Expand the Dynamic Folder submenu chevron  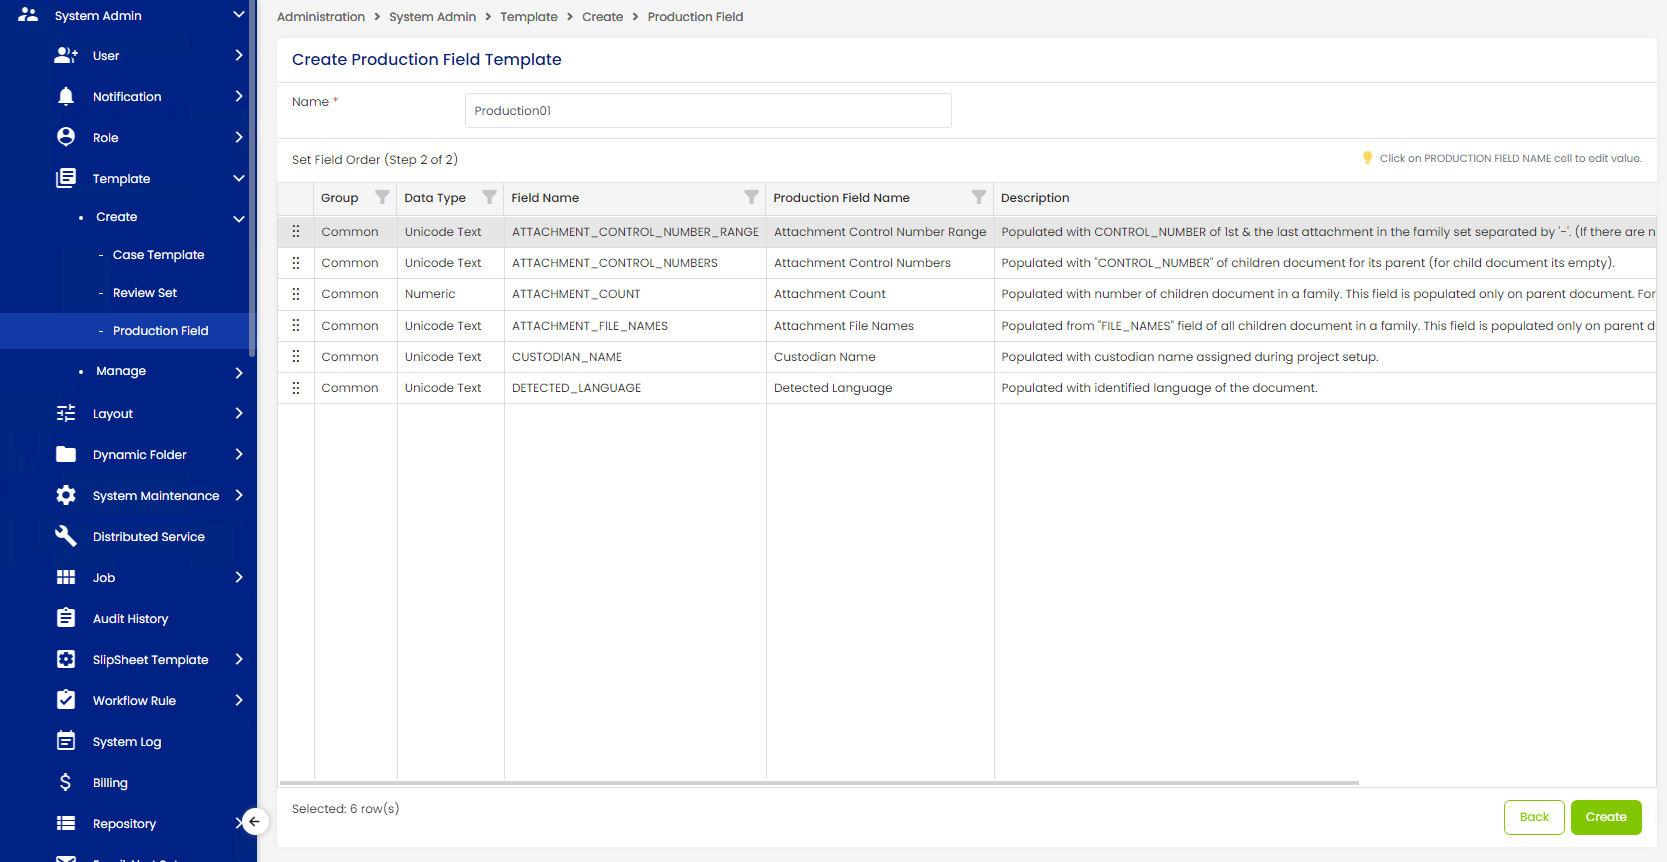click(238, 454)
